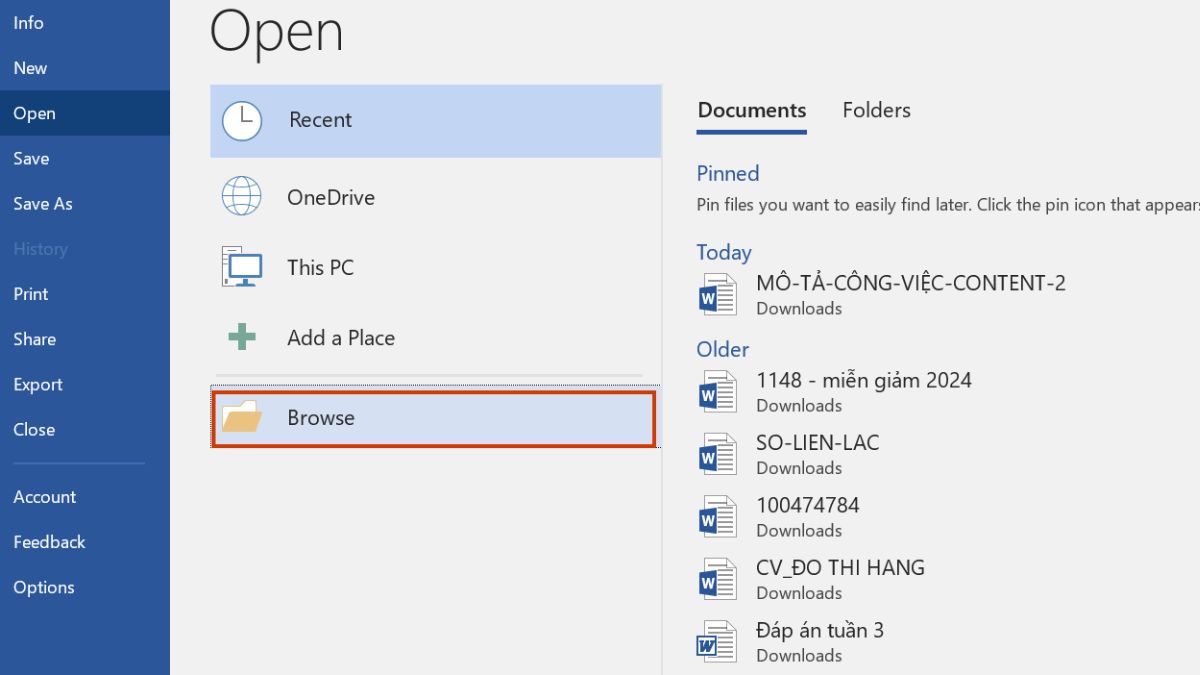
Task: Select the Recent location label
Action: point(320,120)
